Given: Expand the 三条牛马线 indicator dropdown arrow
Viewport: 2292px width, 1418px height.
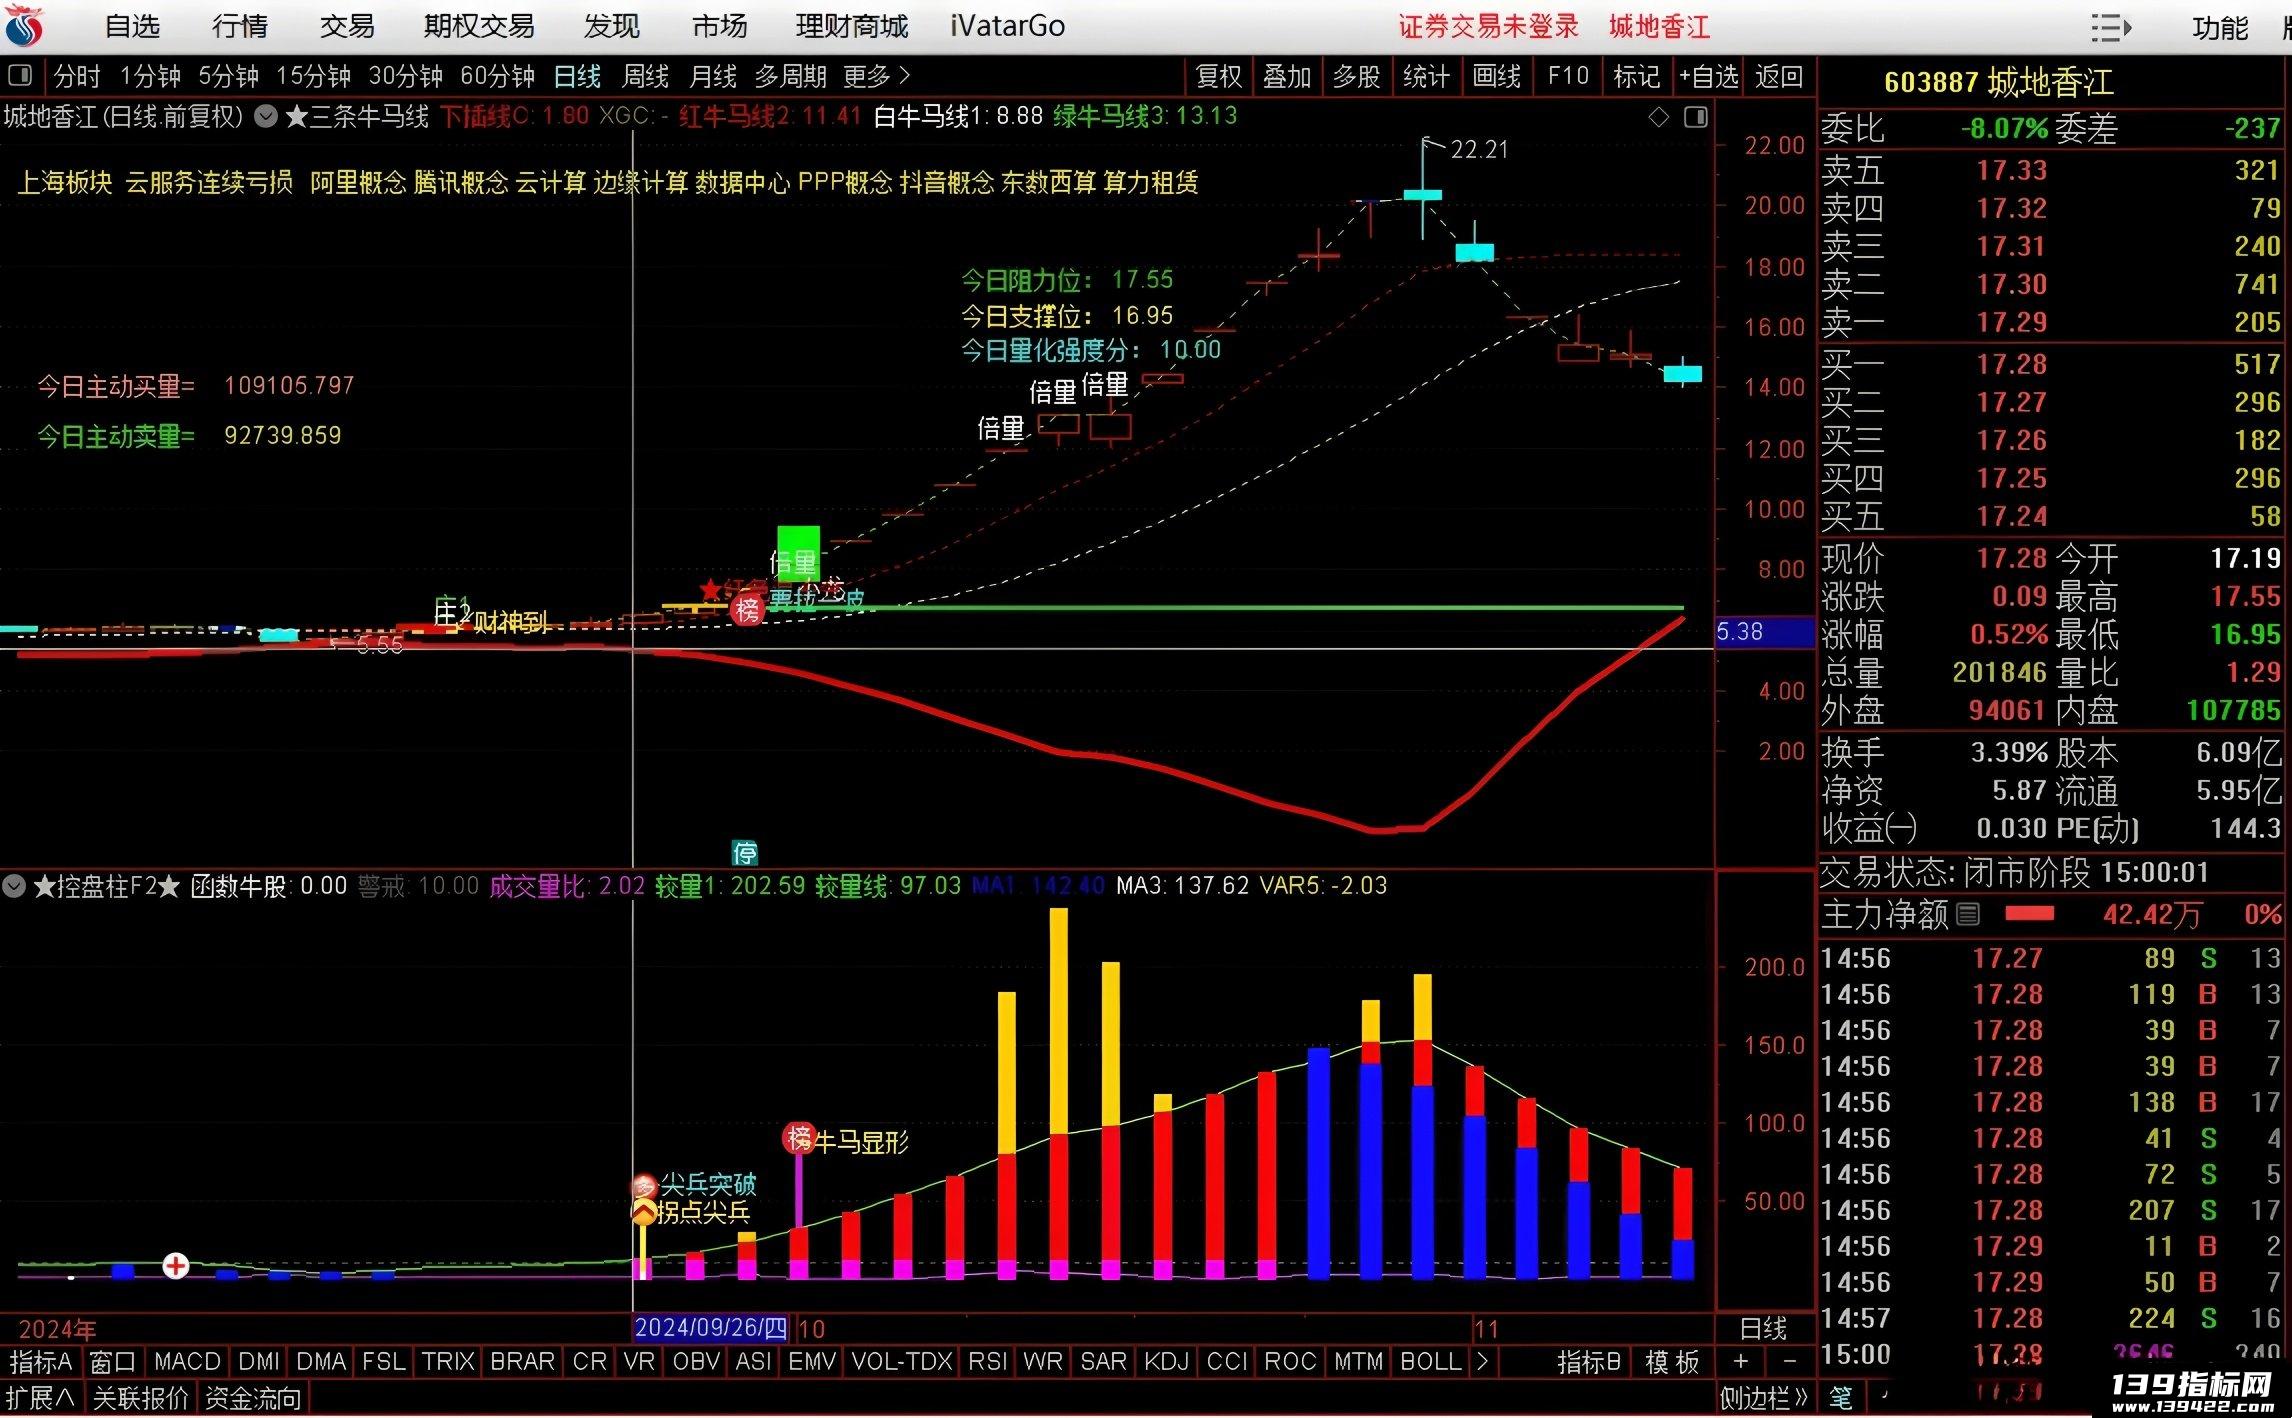Looking at the screenshot, I should point(266,117).
